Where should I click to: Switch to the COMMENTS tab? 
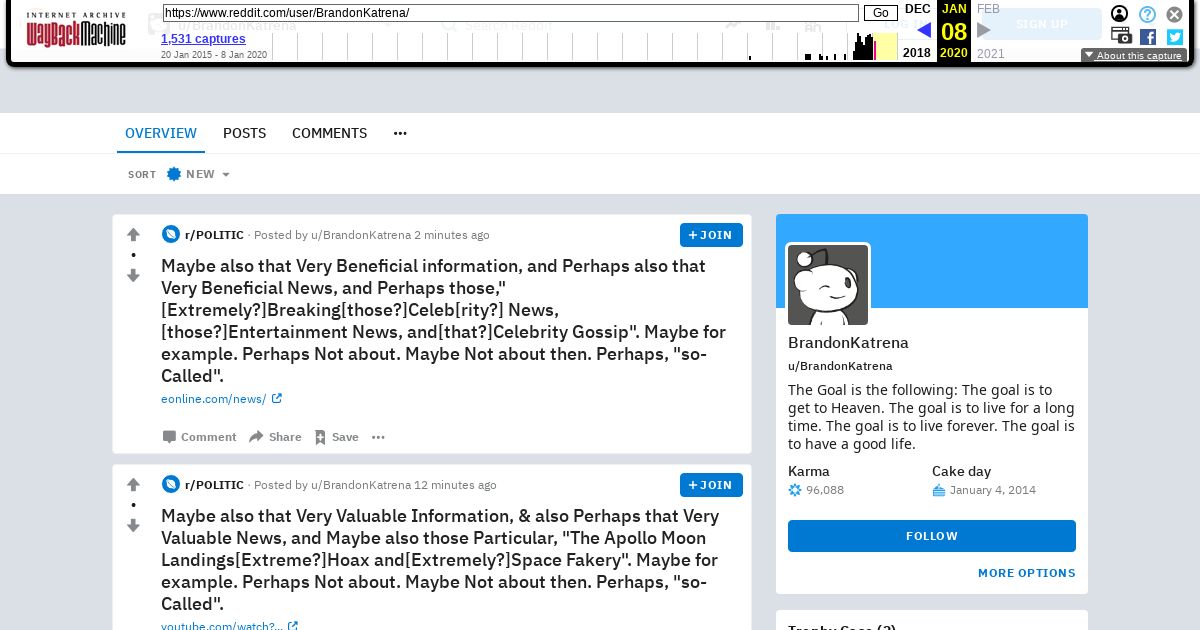coord(329,133)
